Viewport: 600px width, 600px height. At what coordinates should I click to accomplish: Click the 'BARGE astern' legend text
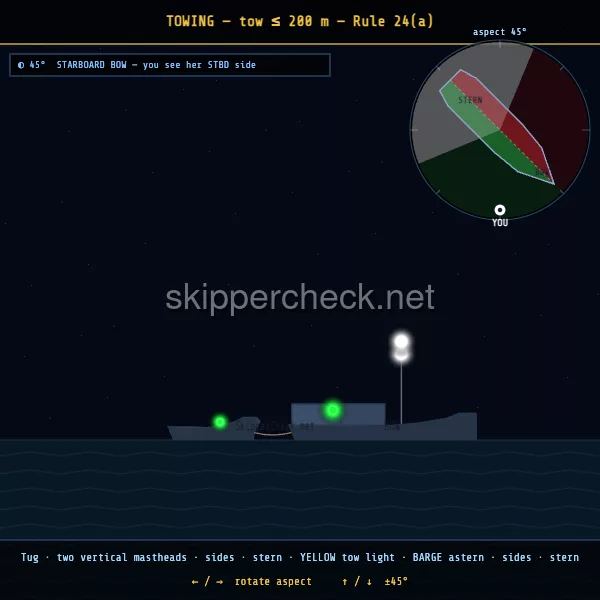448,557
